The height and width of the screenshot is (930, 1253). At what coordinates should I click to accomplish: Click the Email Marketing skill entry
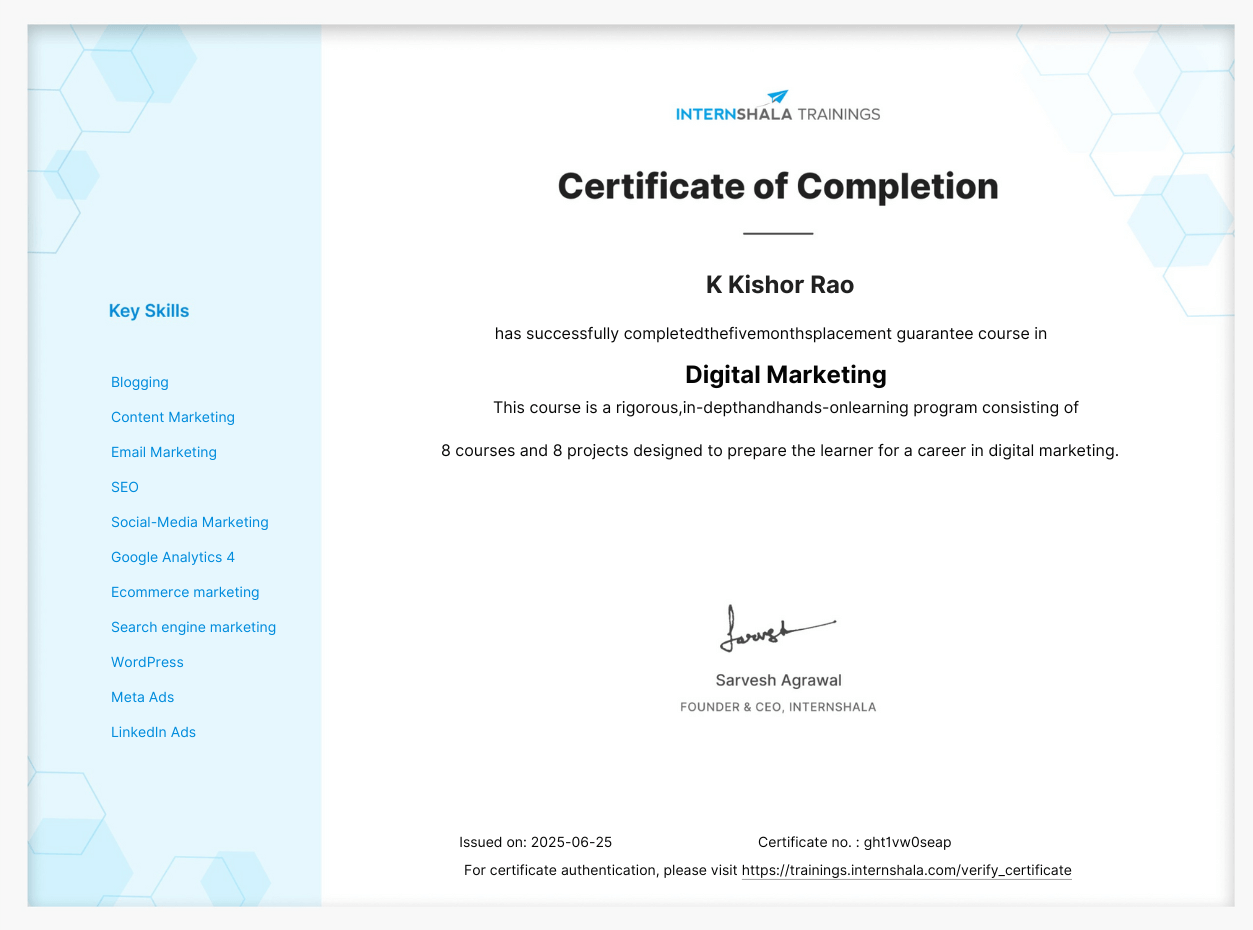(164, 452)
